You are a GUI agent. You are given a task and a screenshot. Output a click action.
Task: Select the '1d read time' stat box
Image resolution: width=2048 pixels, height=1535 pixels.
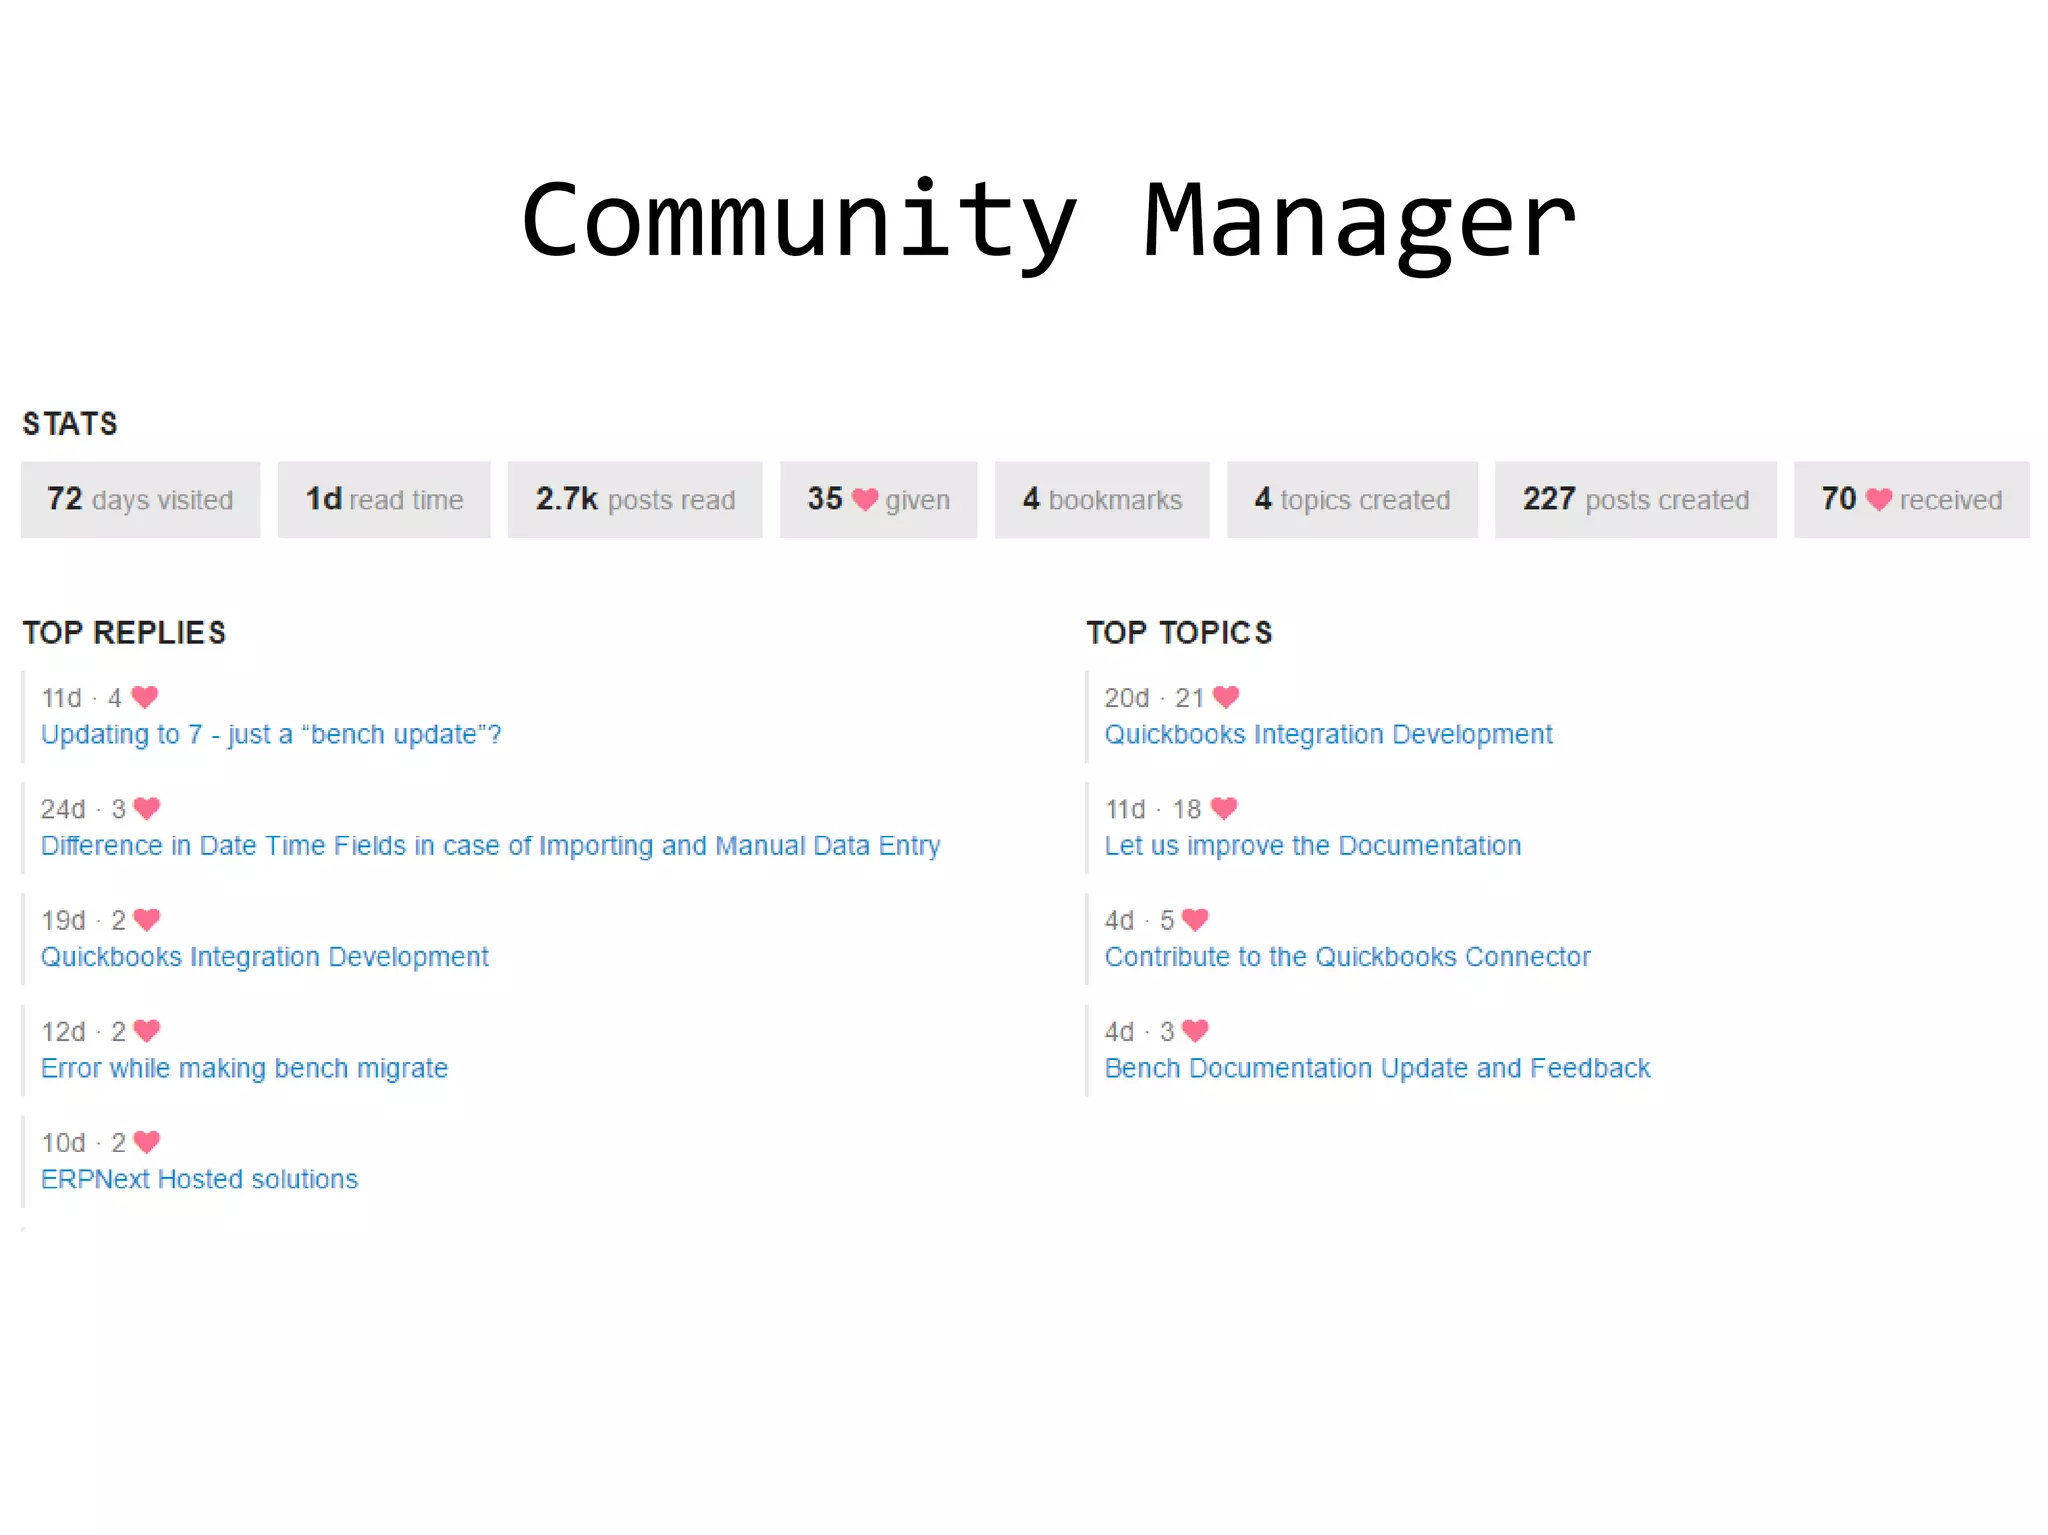pos(384,499)
